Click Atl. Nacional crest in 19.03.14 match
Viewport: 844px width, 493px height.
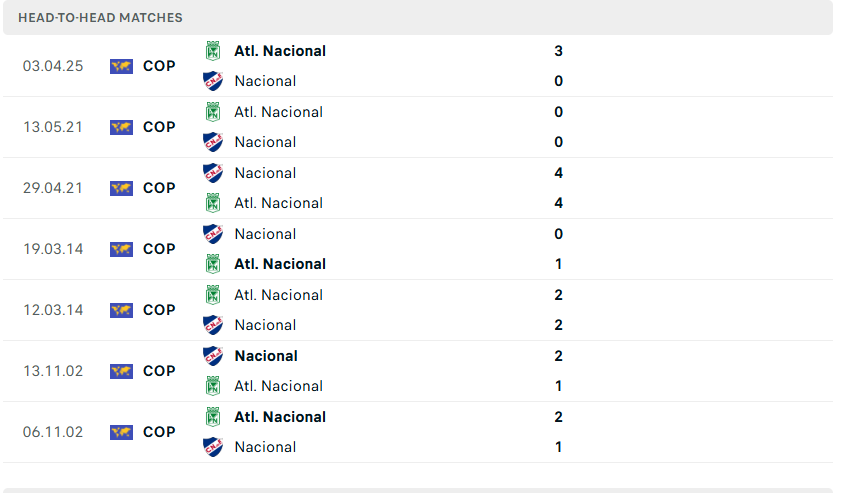coord(212,264)
